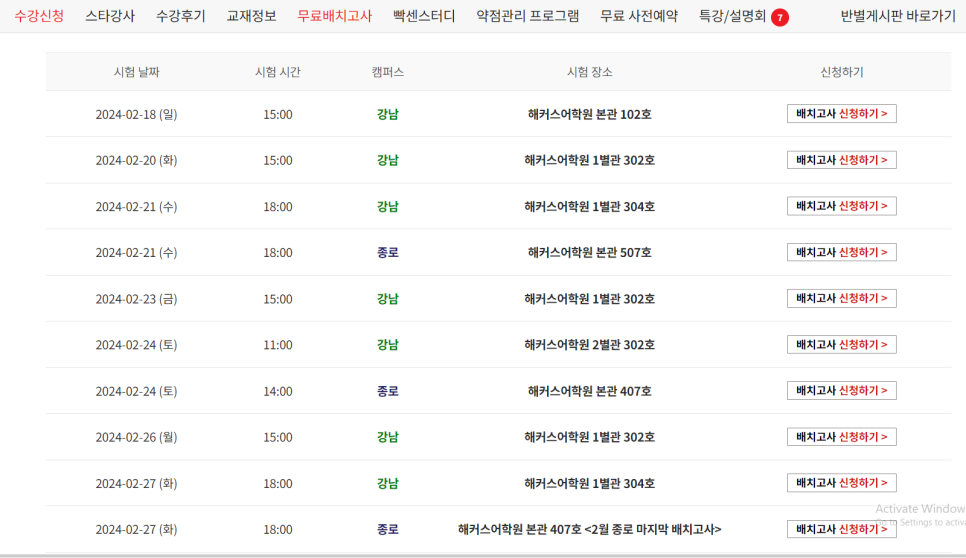Apply for 02-24 11:00 강남 test
This screenshot has height=558, width=966.
(842, 345)
